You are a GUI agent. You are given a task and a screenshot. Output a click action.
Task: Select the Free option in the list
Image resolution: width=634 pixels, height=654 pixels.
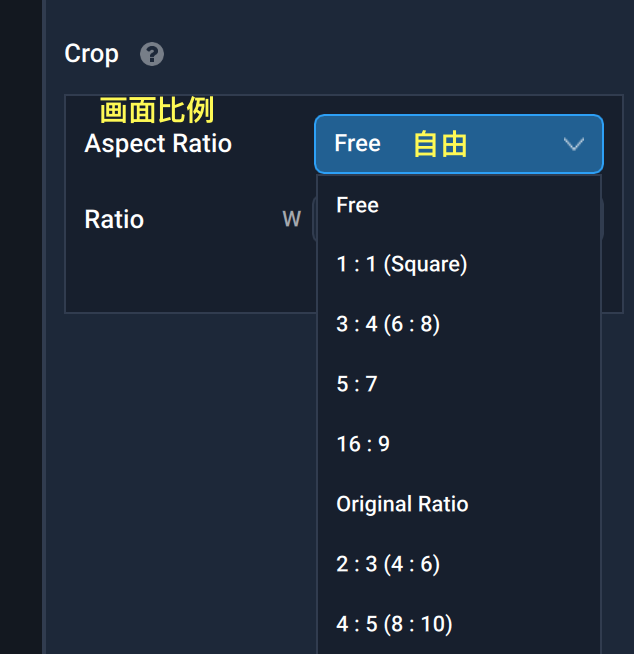click(358, 205)
